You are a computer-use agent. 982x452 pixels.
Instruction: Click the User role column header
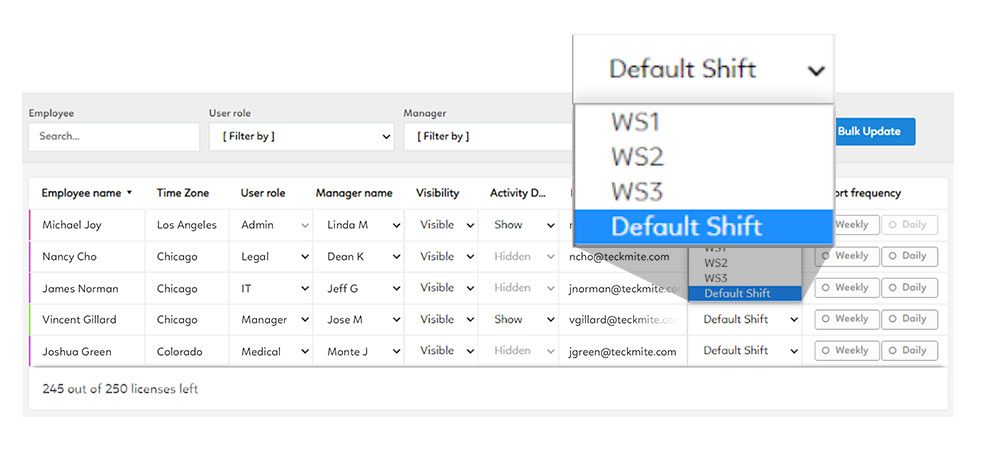point(263,193)
